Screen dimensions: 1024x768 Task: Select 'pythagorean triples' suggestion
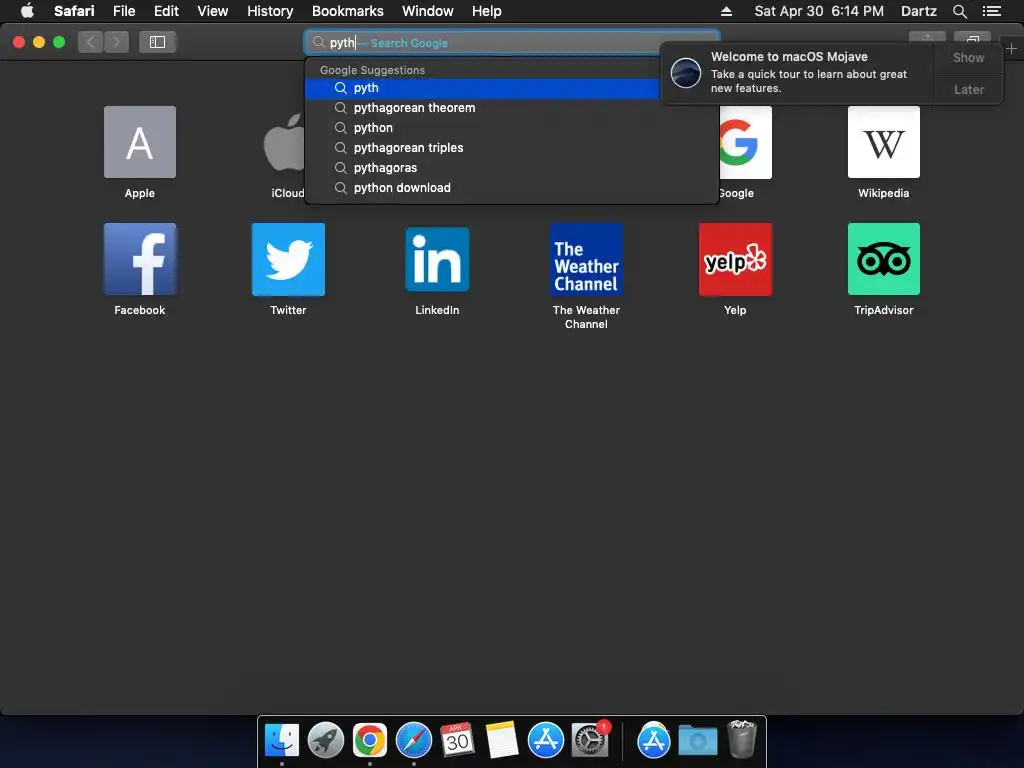tap(511, 148)
